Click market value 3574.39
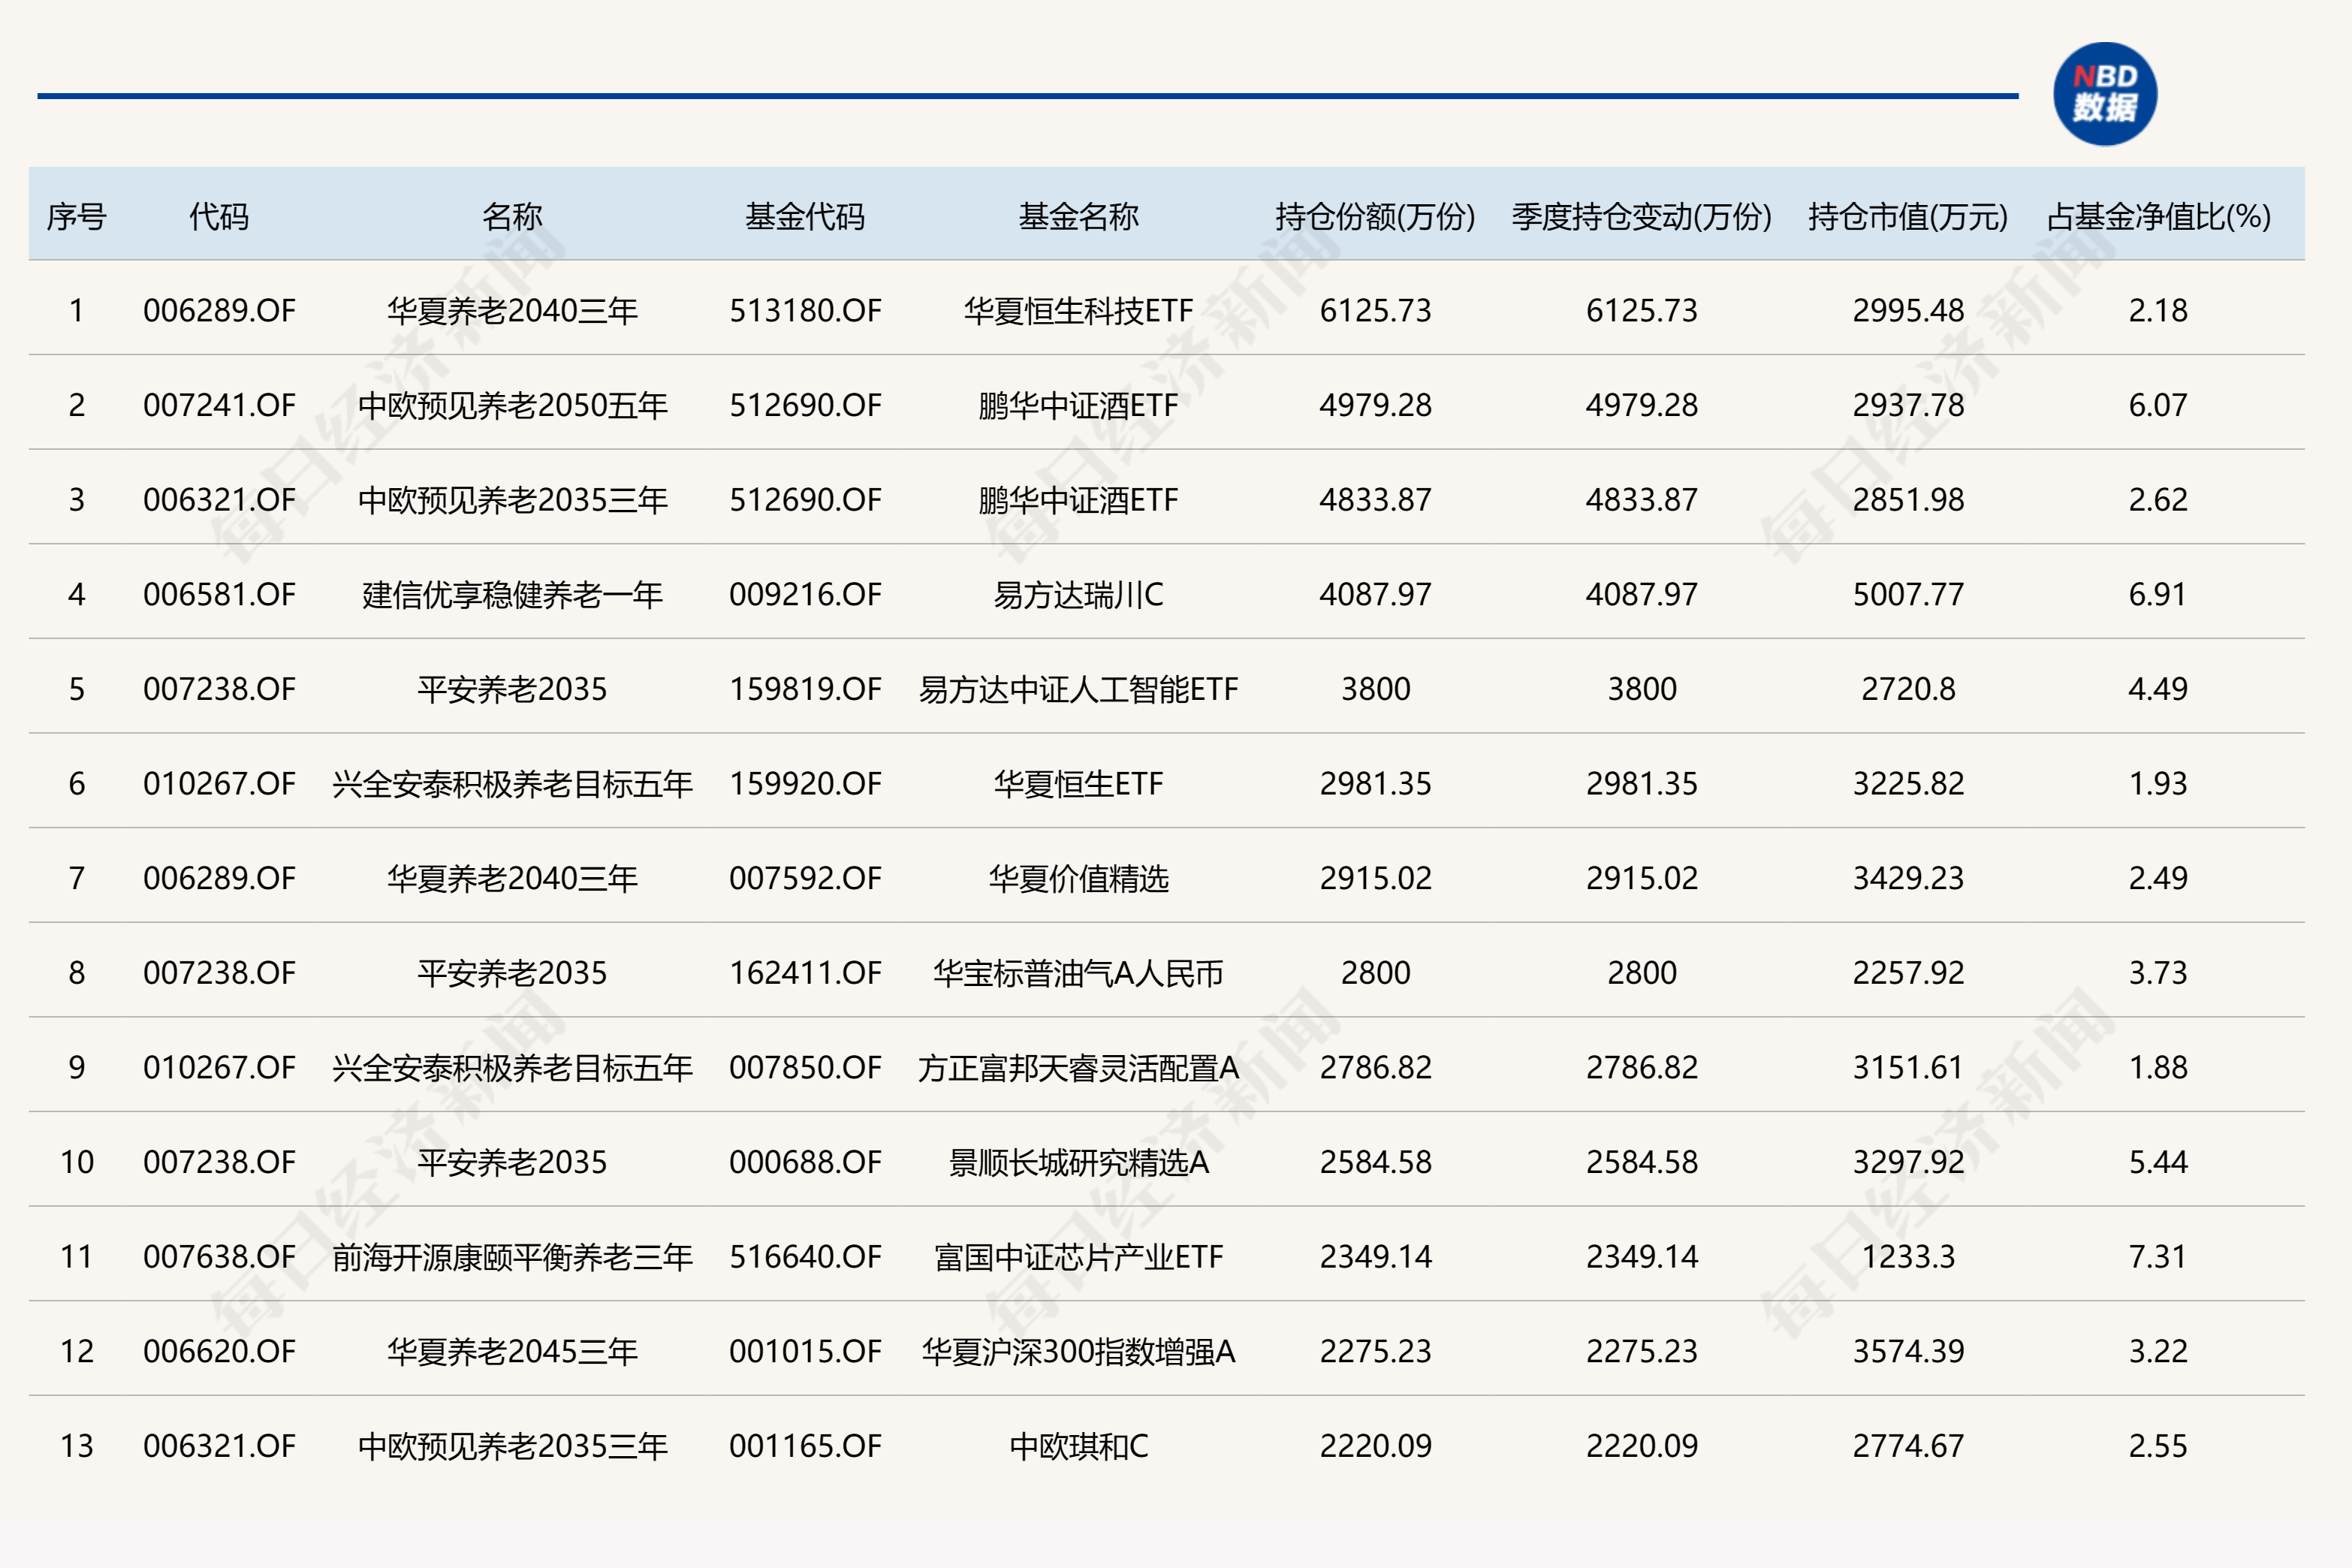The image size is (2352, 1568). 1908,1351
